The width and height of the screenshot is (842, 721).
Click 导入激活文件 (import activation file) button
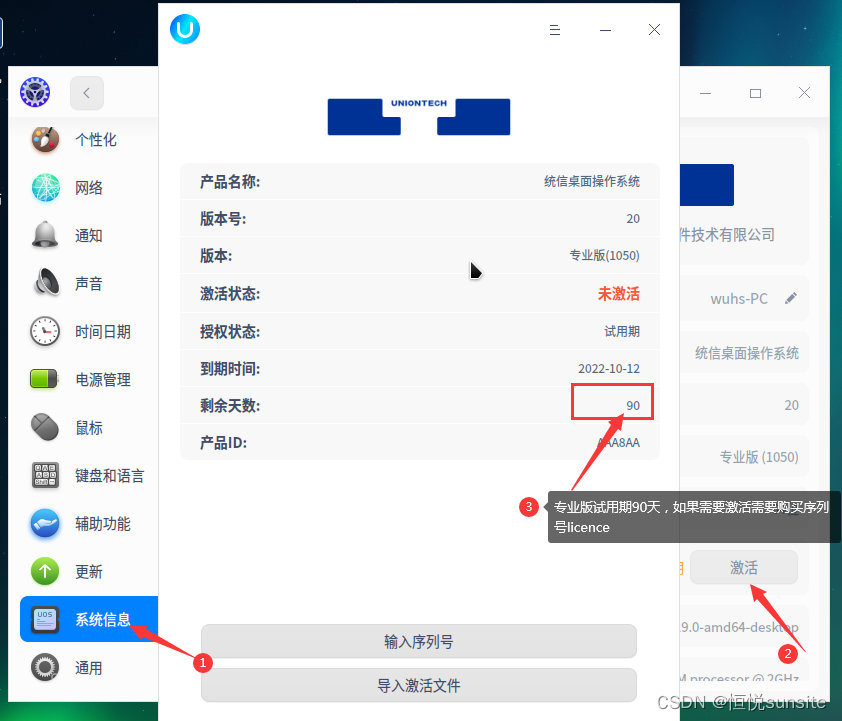tap(419, 685)
